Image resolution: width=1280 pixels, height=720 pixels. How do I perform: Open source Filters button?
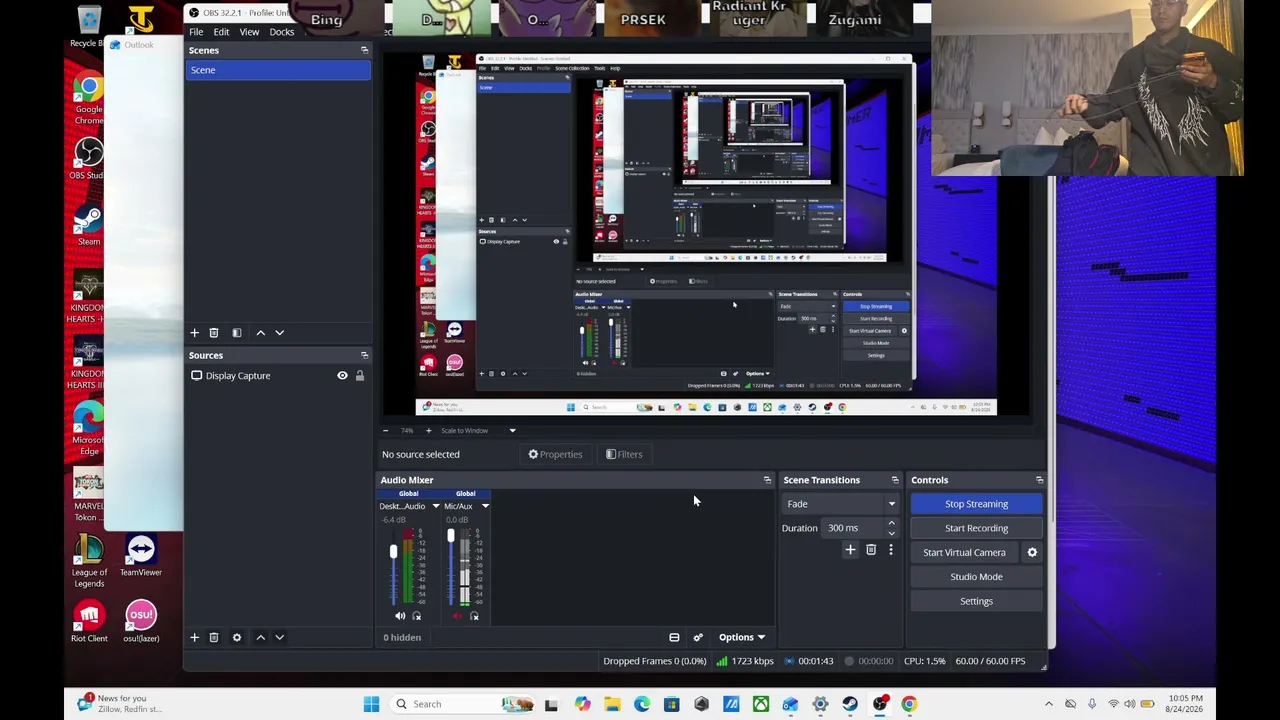(624, 454)
